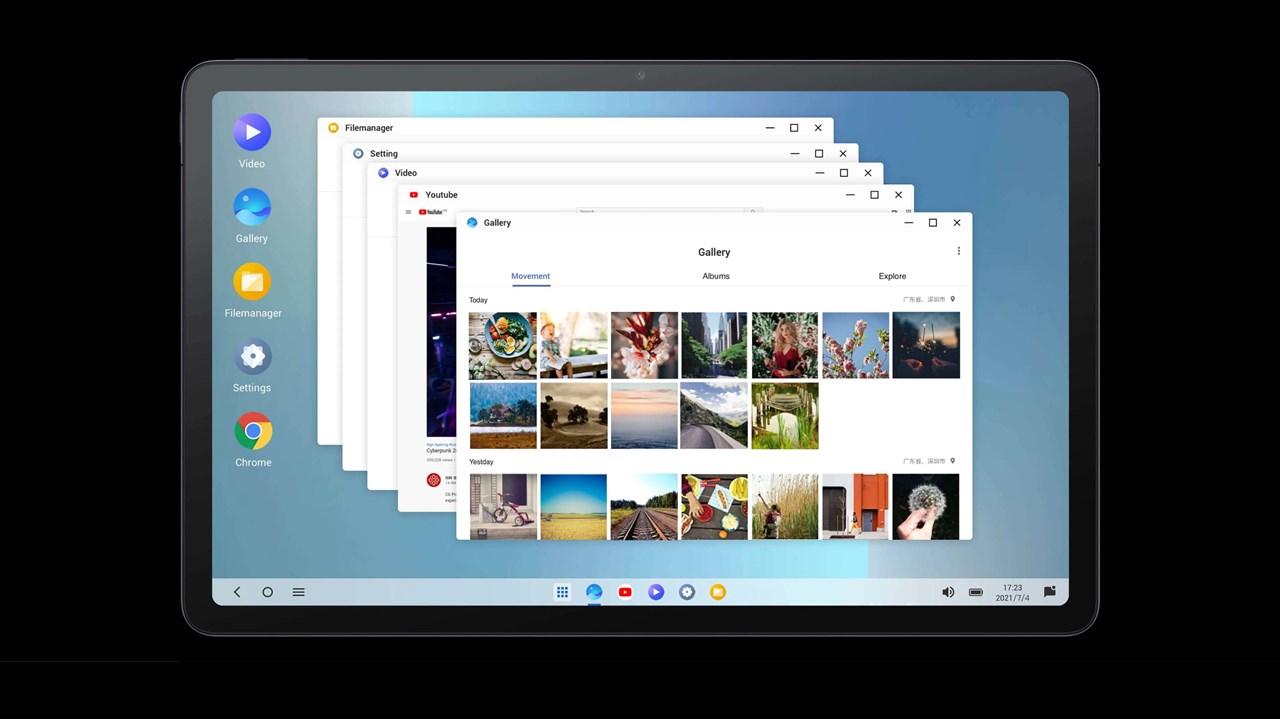Open Filemanager from the desktop

pyautogui.click(x=251, y=281)
